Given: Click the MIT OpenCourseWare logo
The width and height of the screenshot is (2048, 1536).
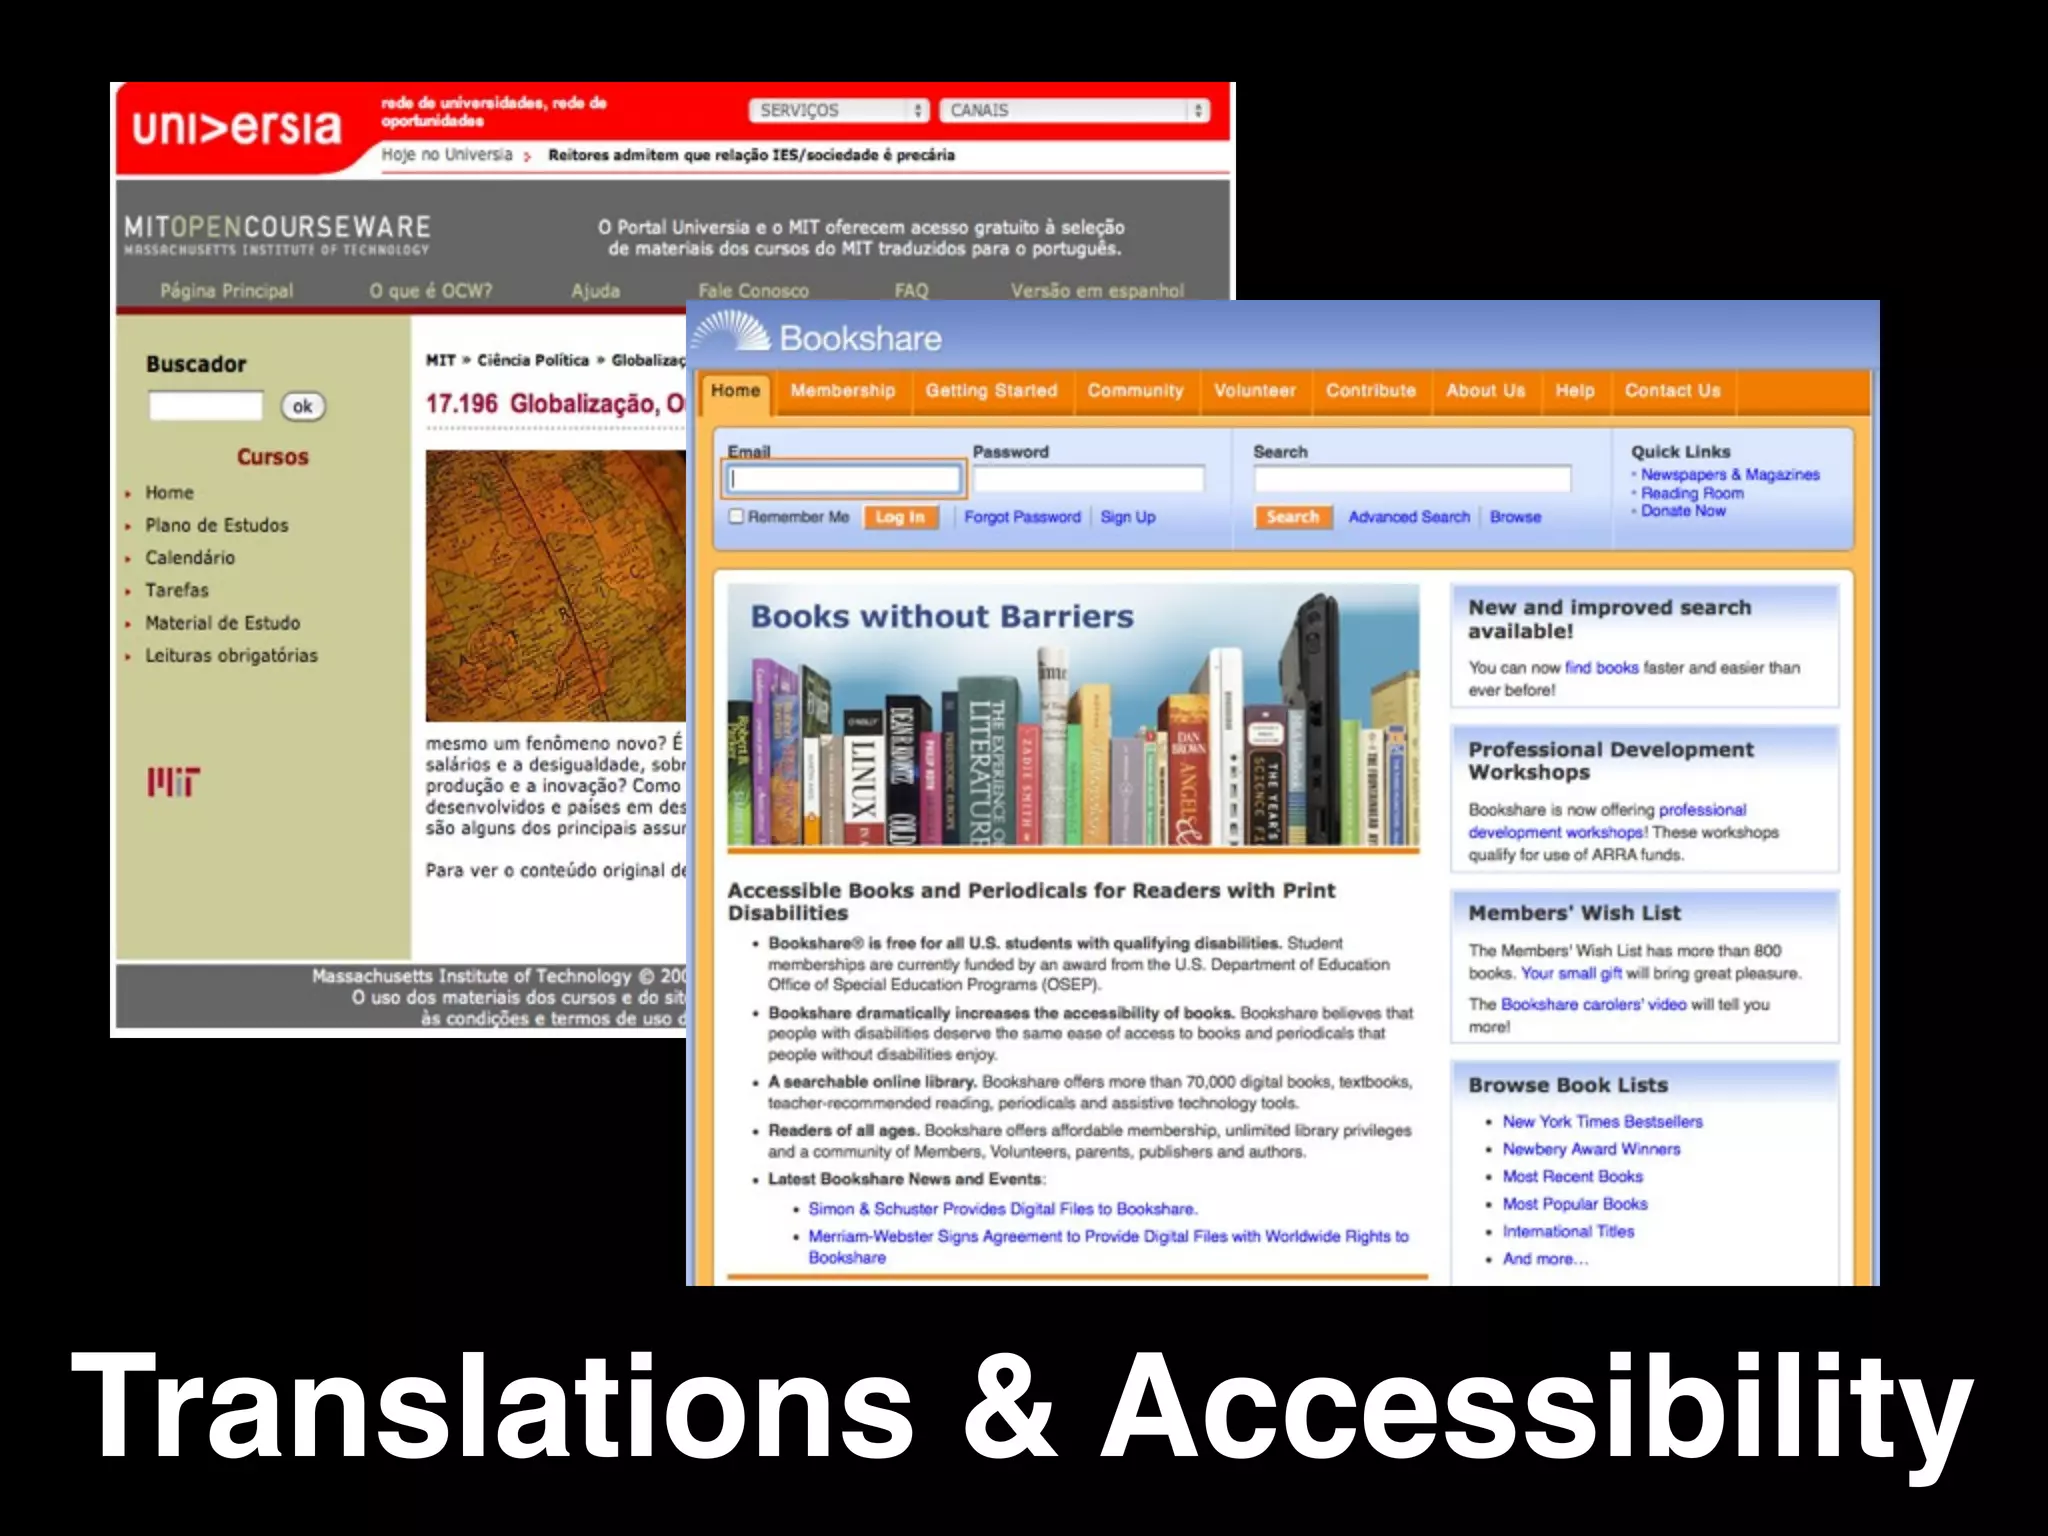Looking at the screenshot, I should (277, 235).
